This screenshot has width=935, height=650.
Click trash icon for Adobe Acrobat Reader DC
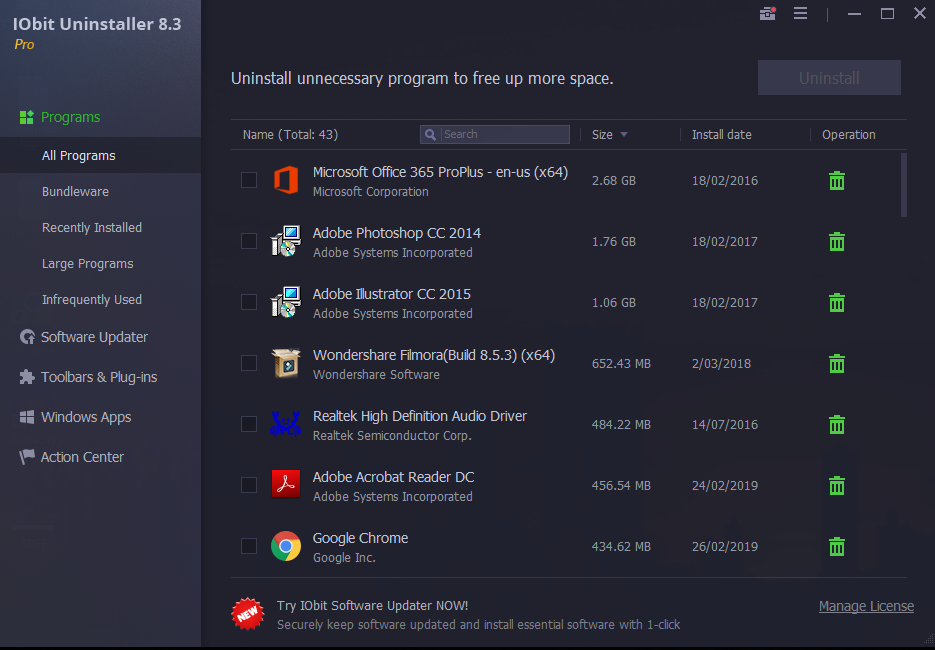[837, 485]
